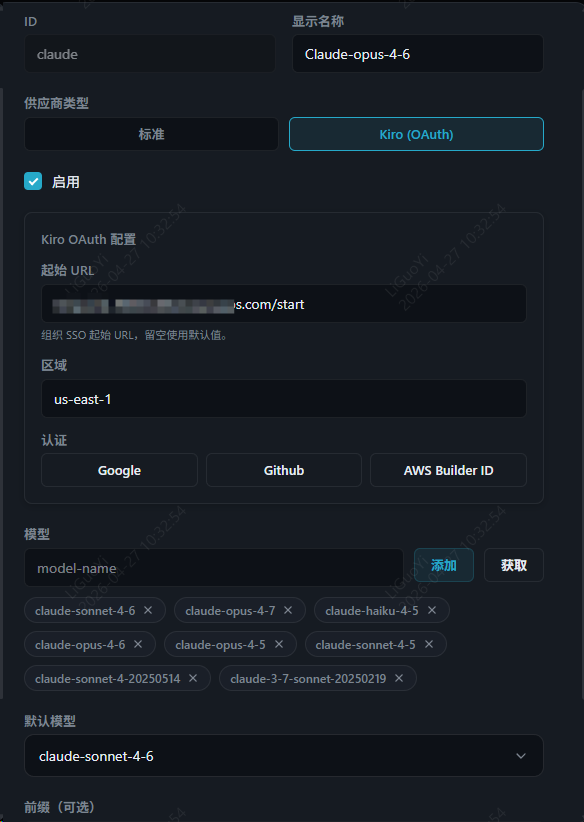Remove the claude-sonnet-4-6 model tag

(148, 610)
